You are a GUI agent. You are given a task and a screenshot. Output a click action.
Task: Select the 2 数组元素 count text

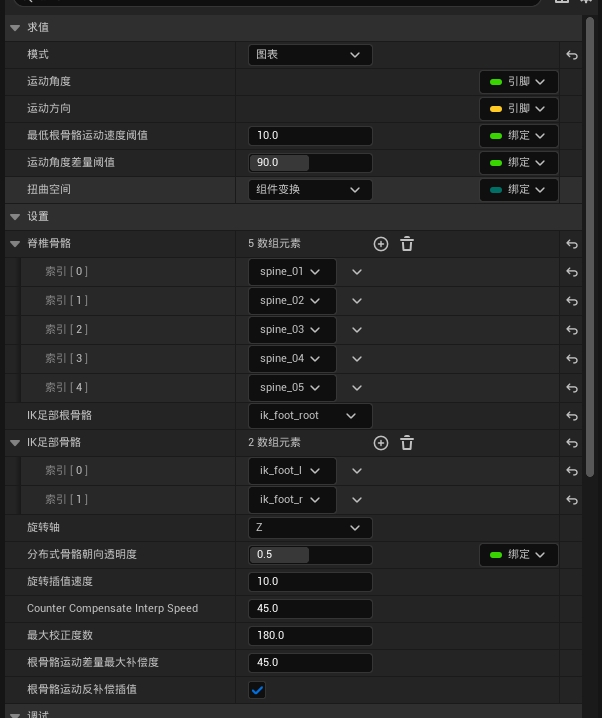click(274, 442)
